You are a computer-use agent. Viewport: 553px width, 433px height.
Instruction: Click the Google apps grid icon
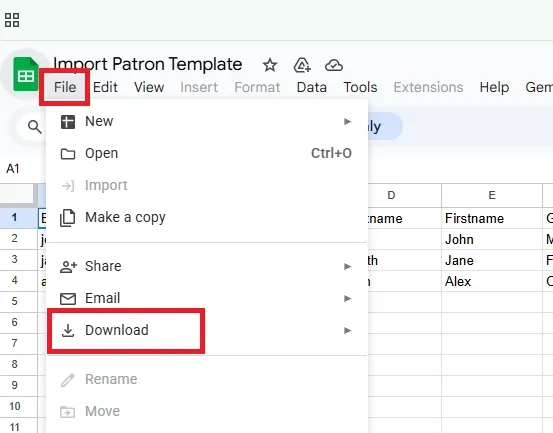(x=12, y=20)
